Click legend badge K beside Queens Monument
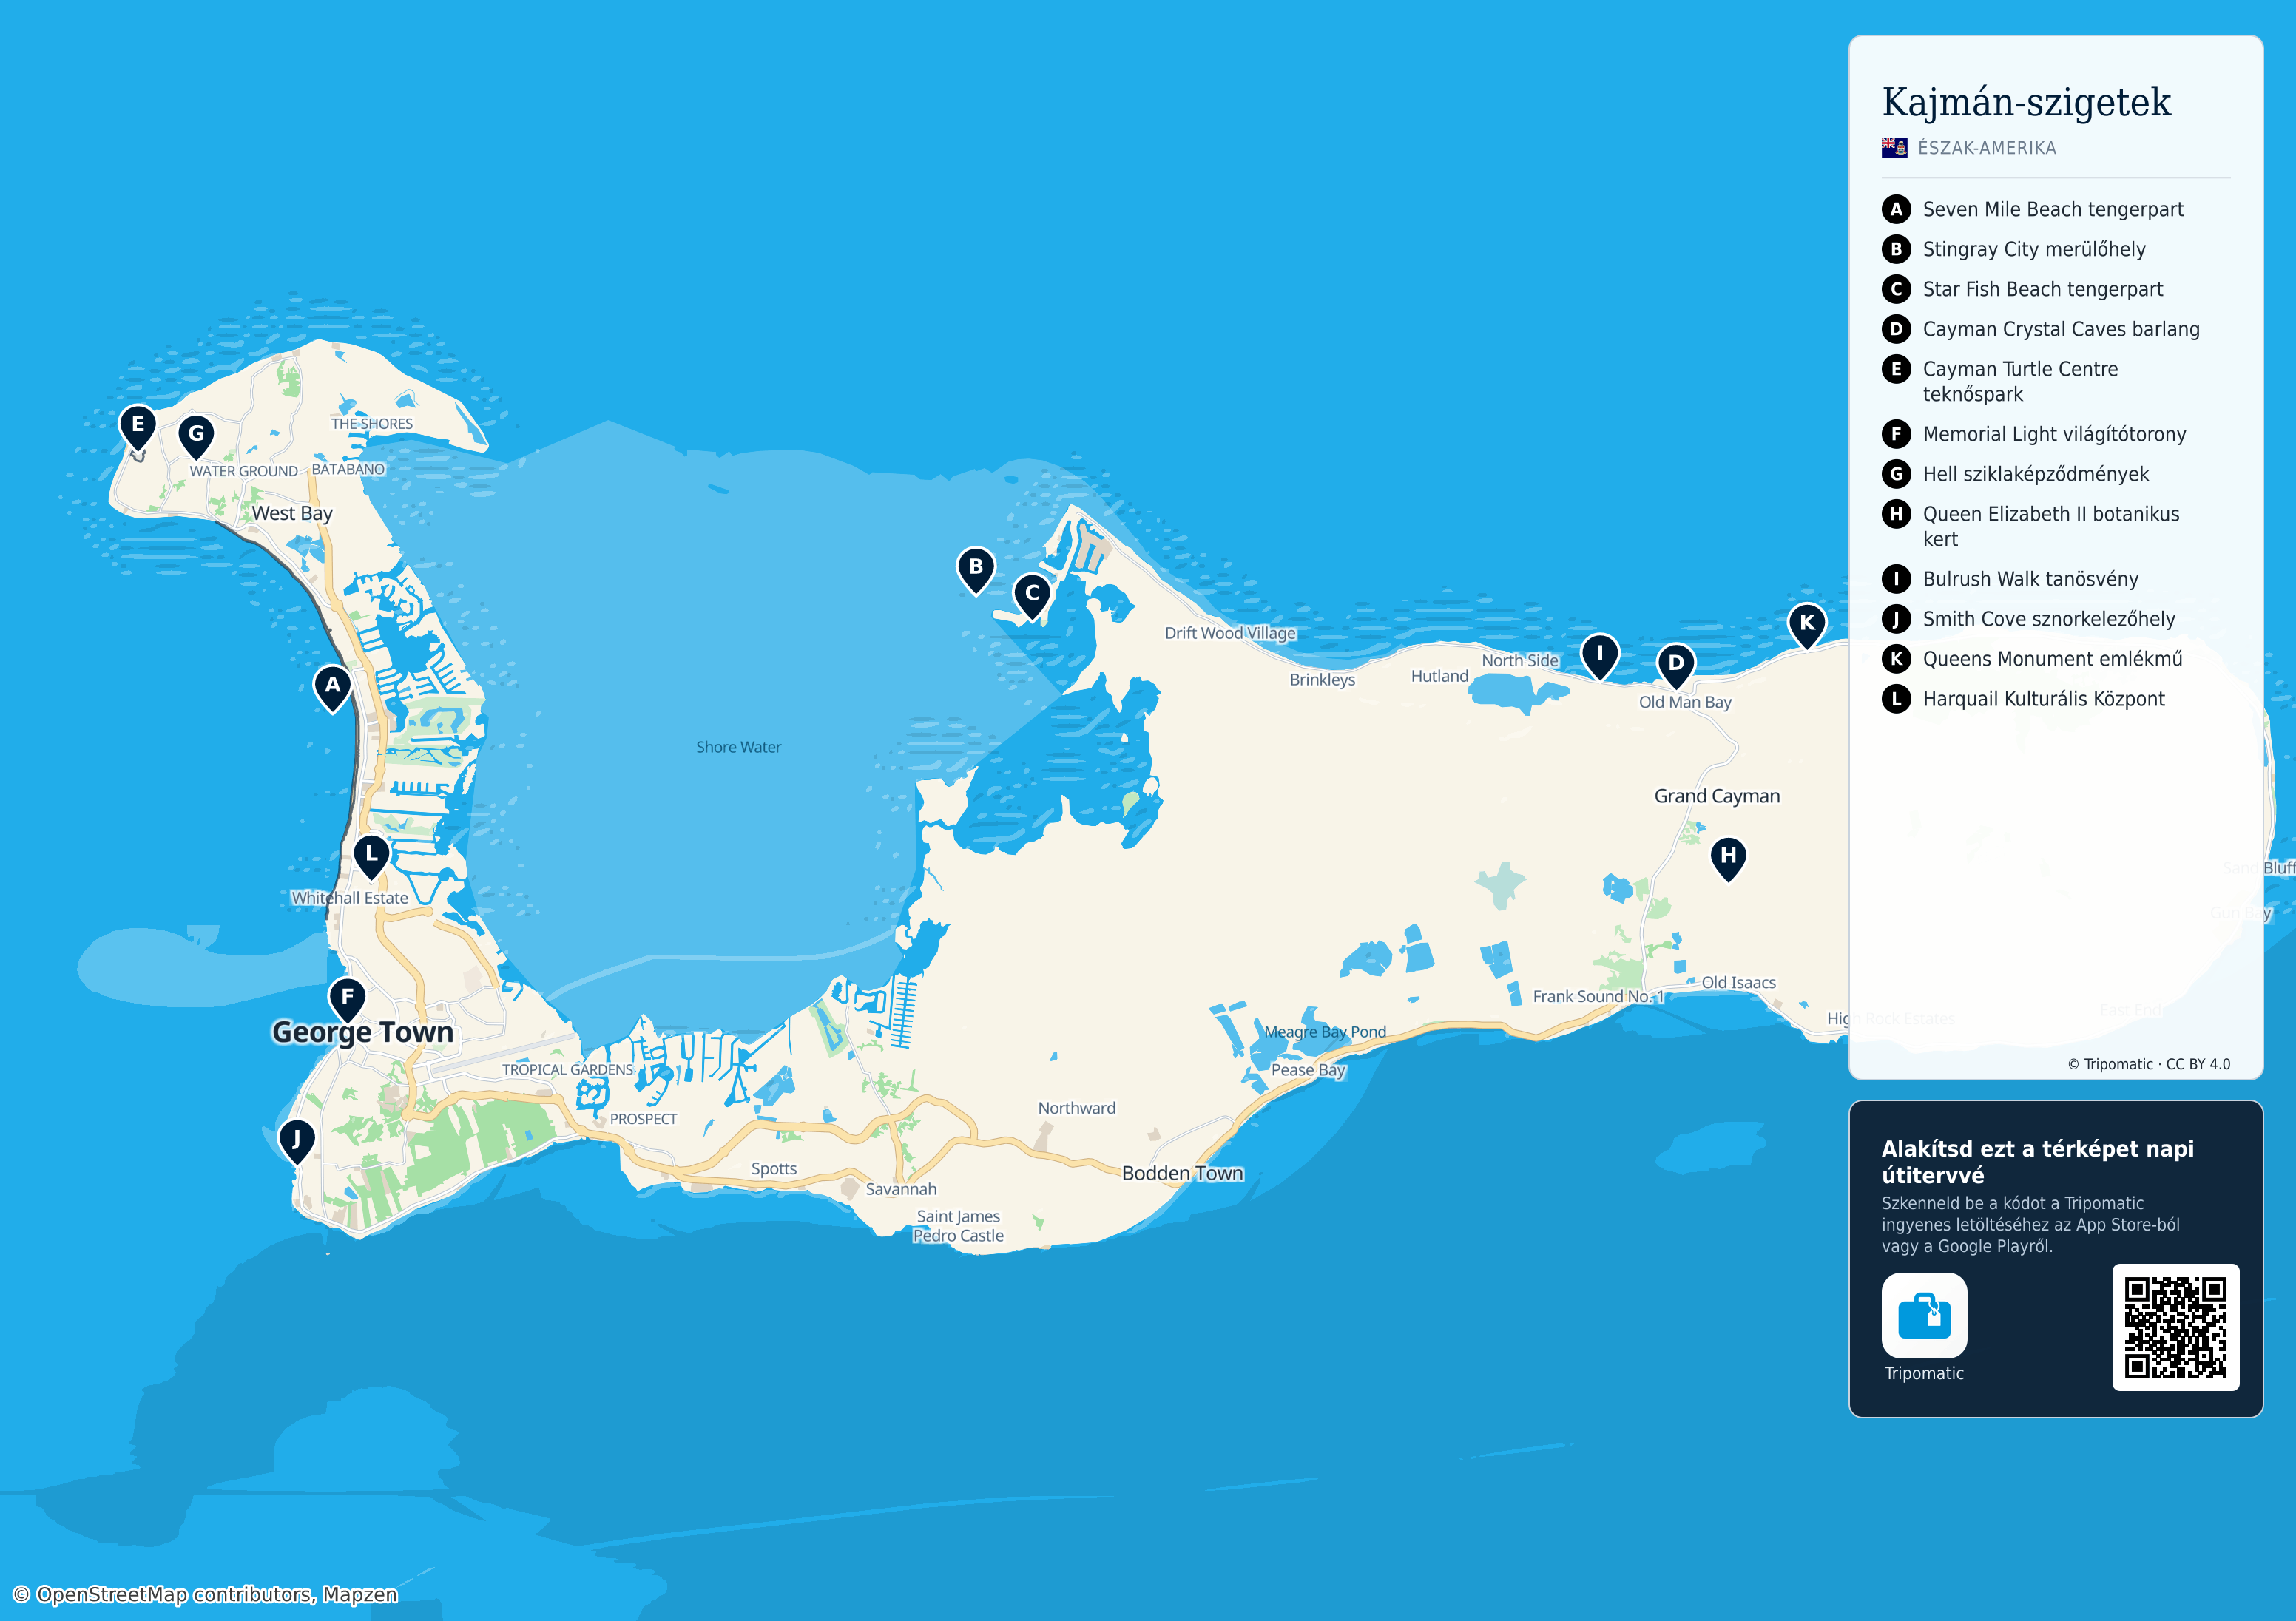2296x1621 pixels. 1896,659
